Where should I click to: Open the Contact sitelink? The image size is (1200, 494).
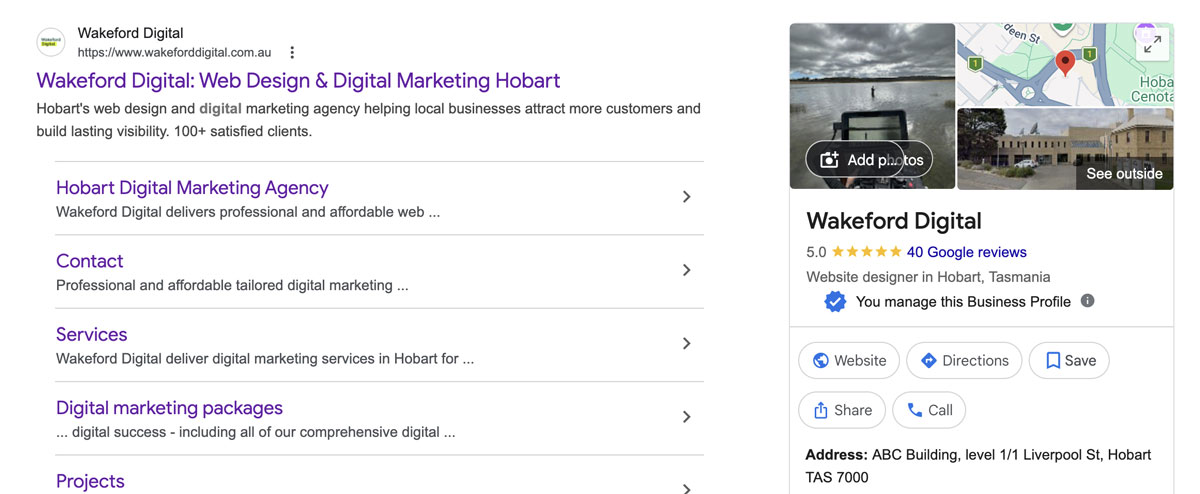89,261
